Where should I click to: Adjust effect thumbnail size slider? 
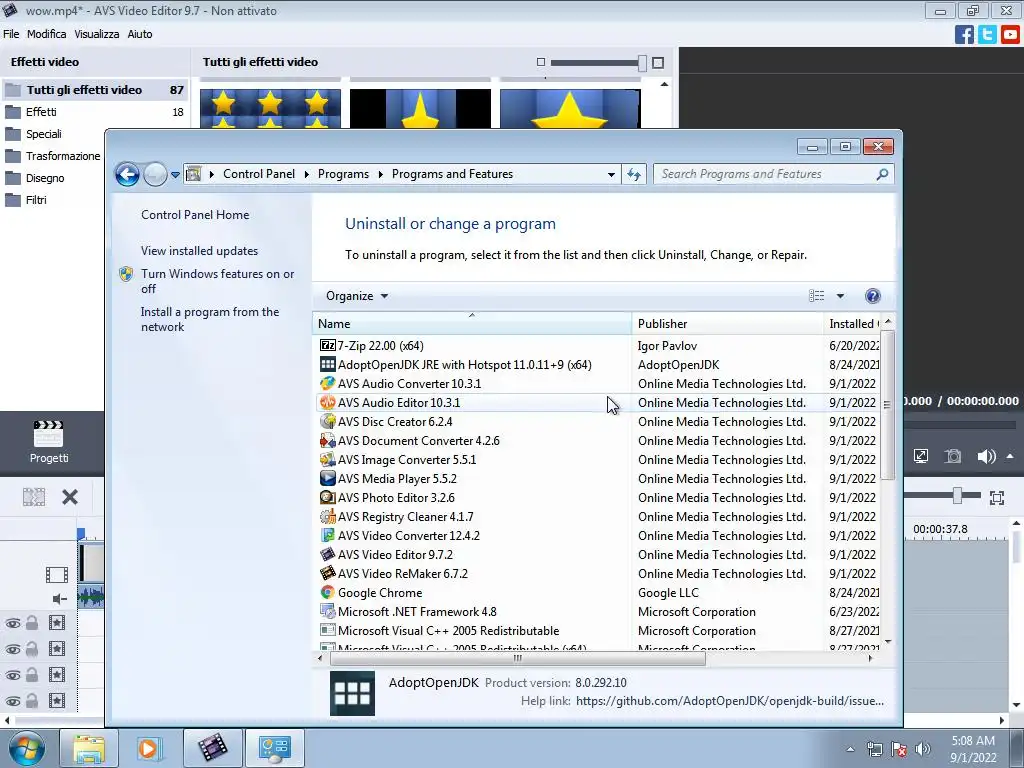pos(643,63)
